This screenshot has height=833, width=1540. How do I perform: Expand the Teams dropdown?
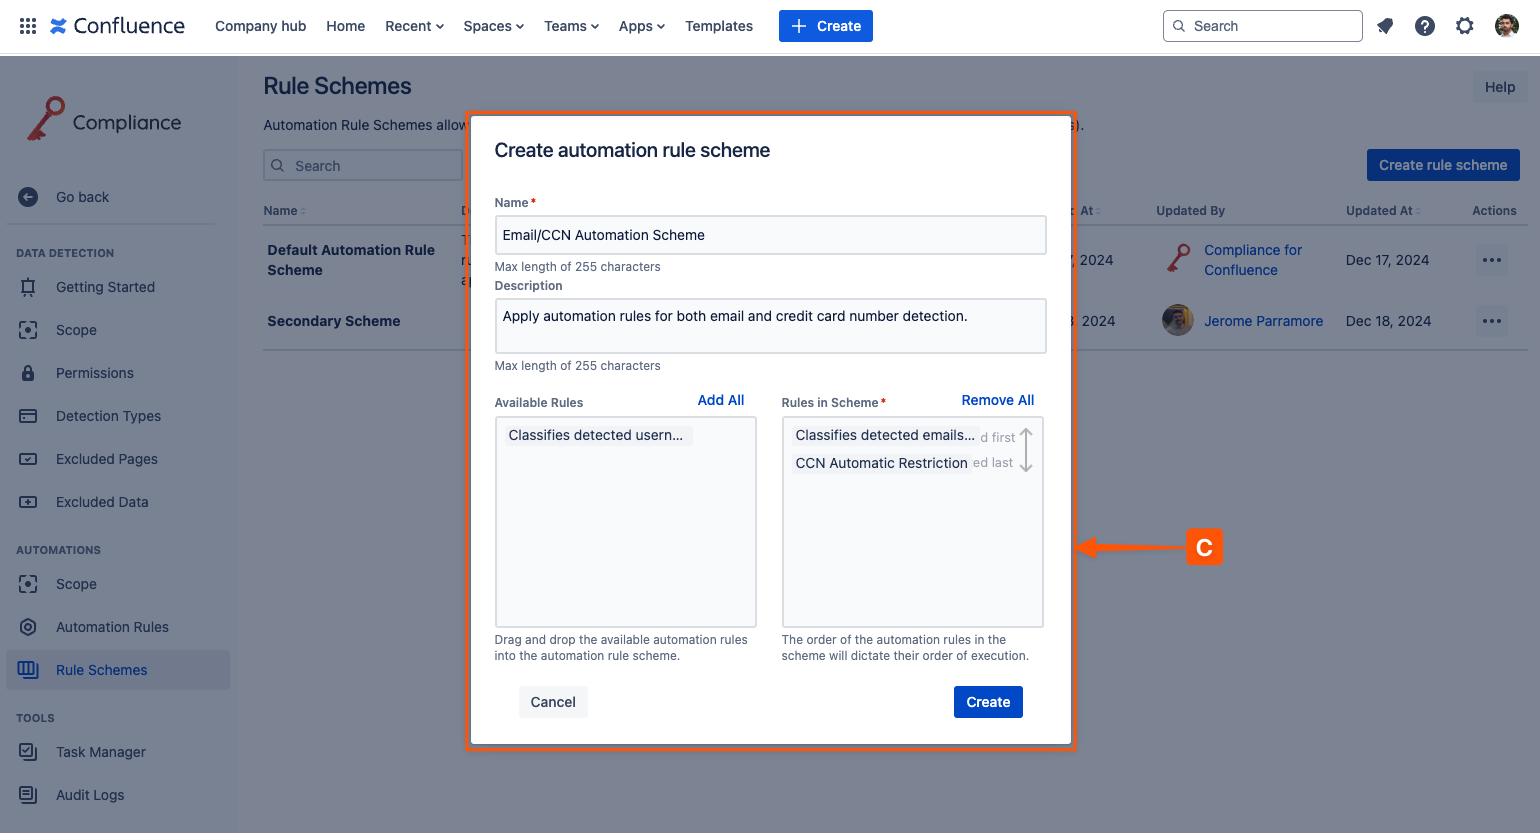click(x=570, y=26)
